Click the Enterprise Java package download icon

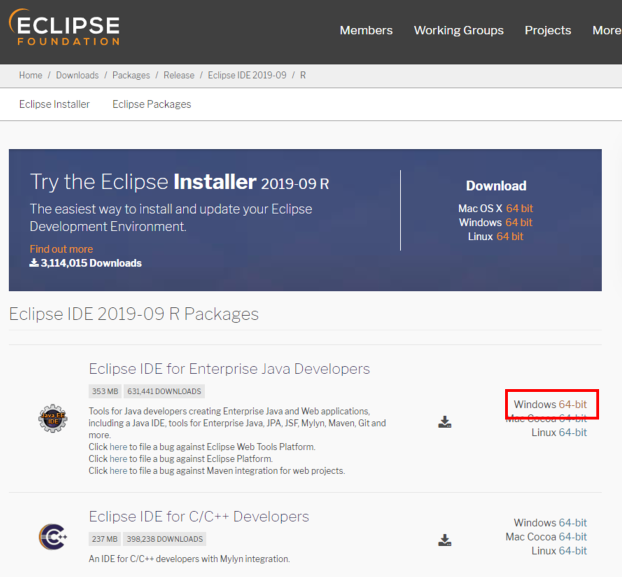[x=445, y=422]
